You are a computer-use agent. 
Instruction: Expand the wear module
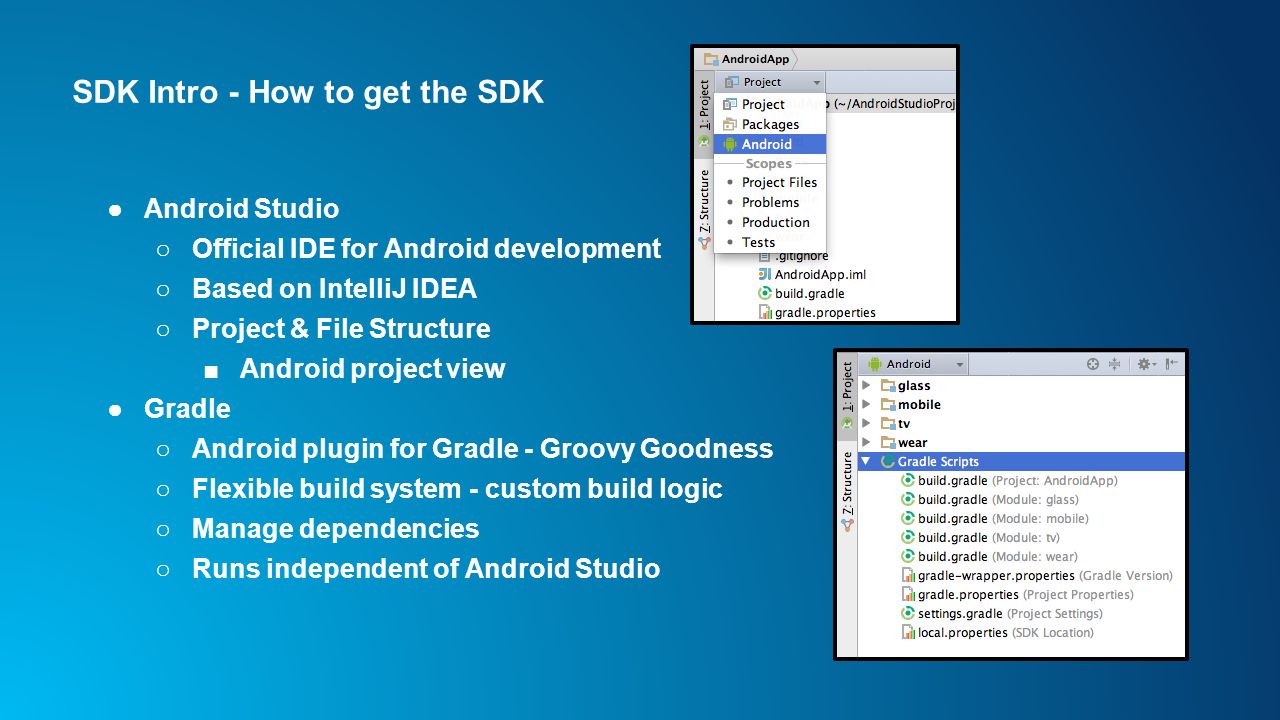(866, 442)
